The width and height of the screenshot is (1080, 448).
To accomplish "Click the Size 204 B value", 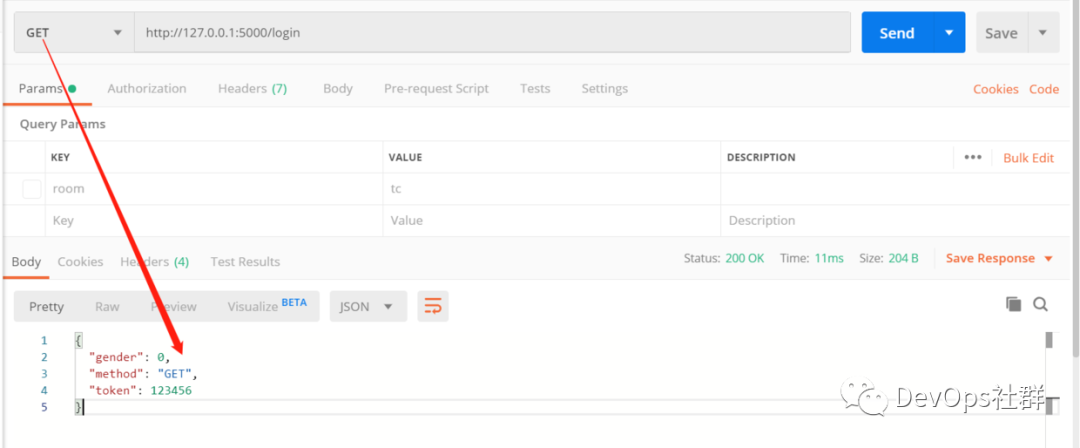I will [x=902, y=258].
